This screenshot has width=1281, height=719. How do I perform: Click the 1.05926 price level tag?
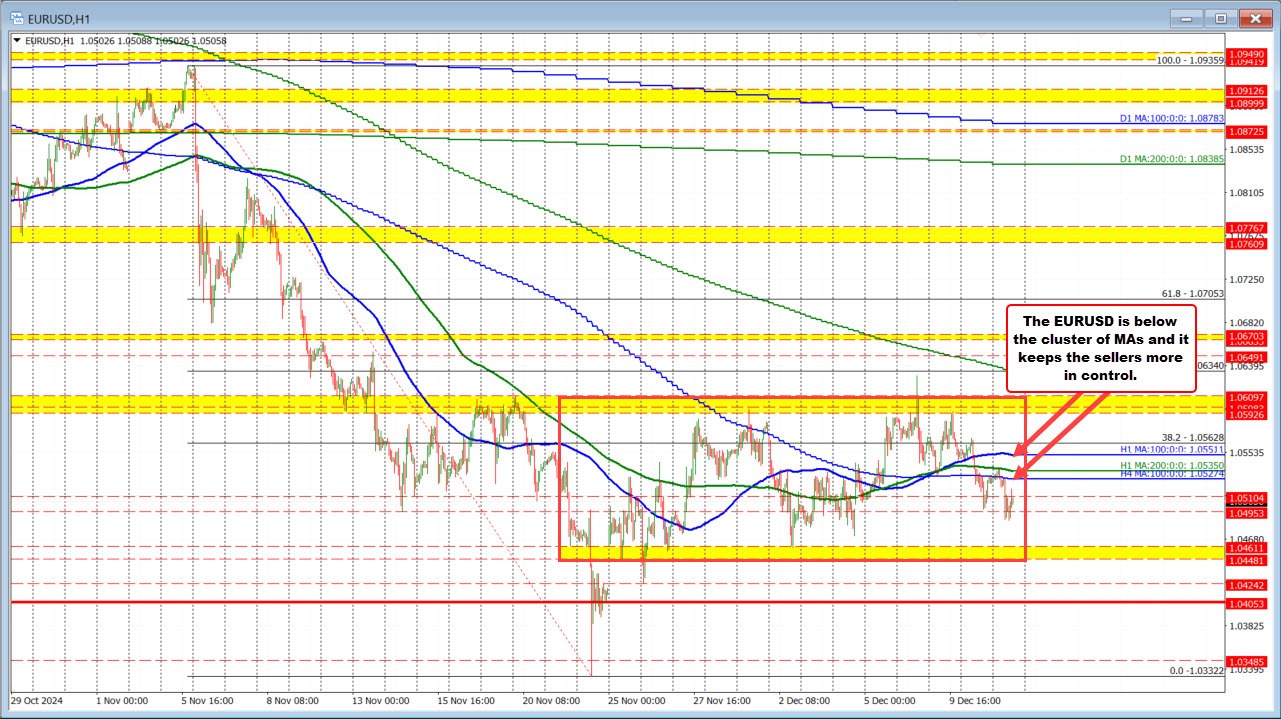[1248, 414]
